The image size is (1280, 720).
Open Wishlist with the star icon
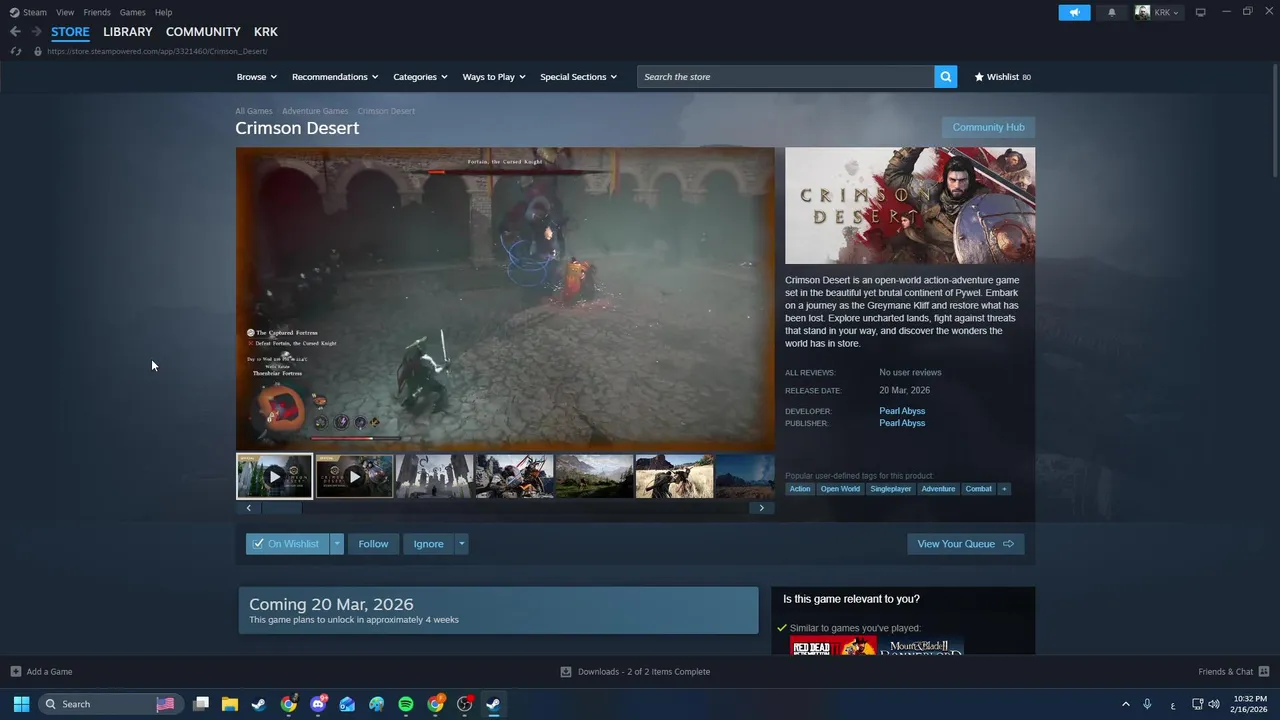[1003, 77]
